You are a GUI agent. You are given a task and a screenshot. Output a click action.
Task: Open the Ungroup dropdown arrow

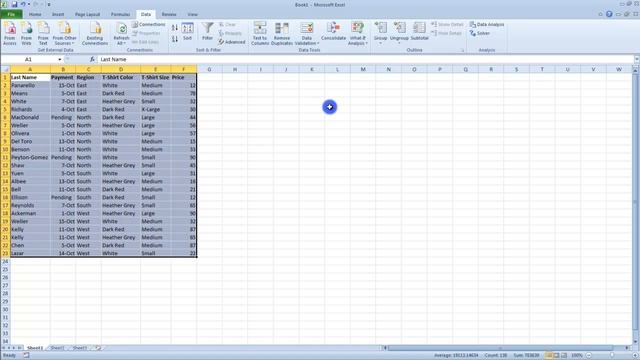coord(399,42)
